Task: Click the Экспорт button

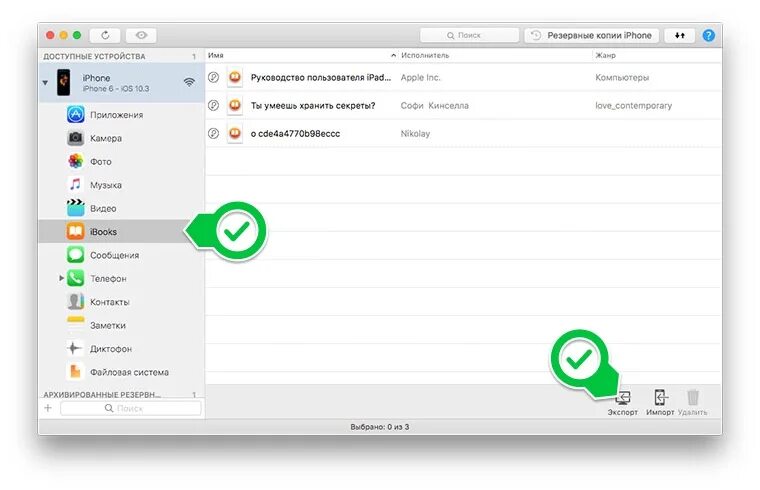Action: [623, 403]
